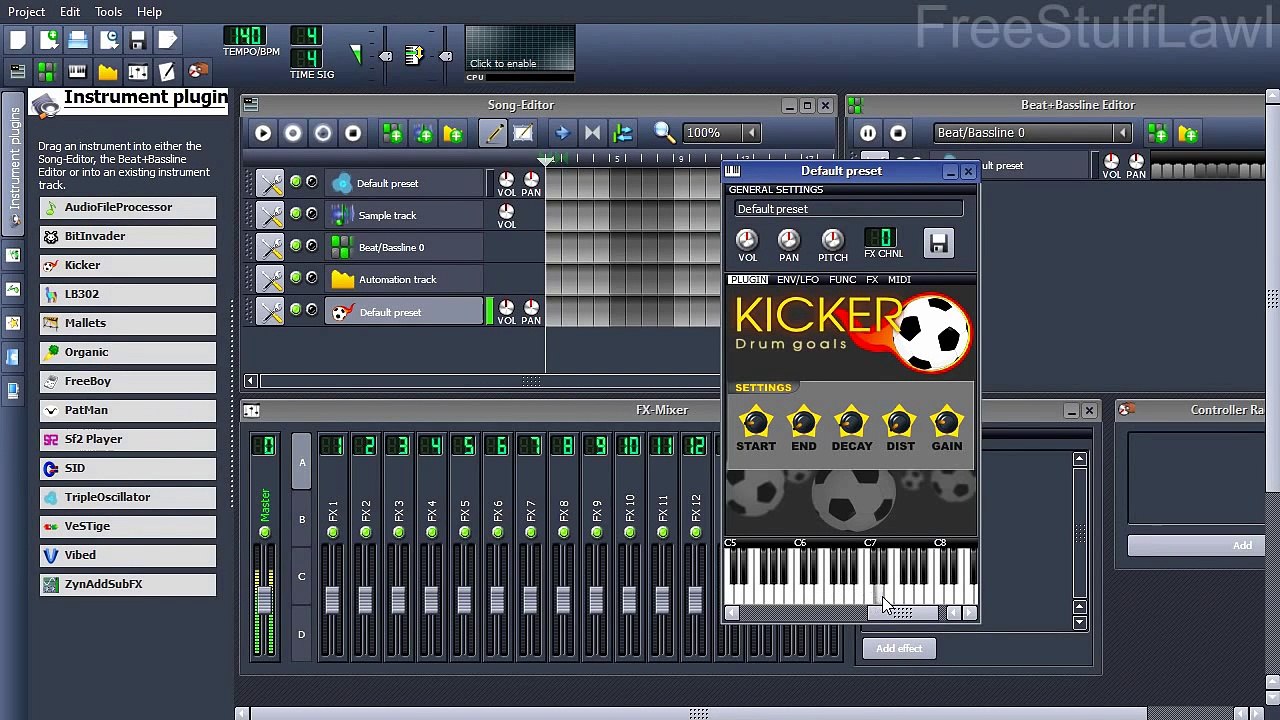1280x720 pixels.
Task: Save the project with the floppy disk icon
Action: coord(138,40)
